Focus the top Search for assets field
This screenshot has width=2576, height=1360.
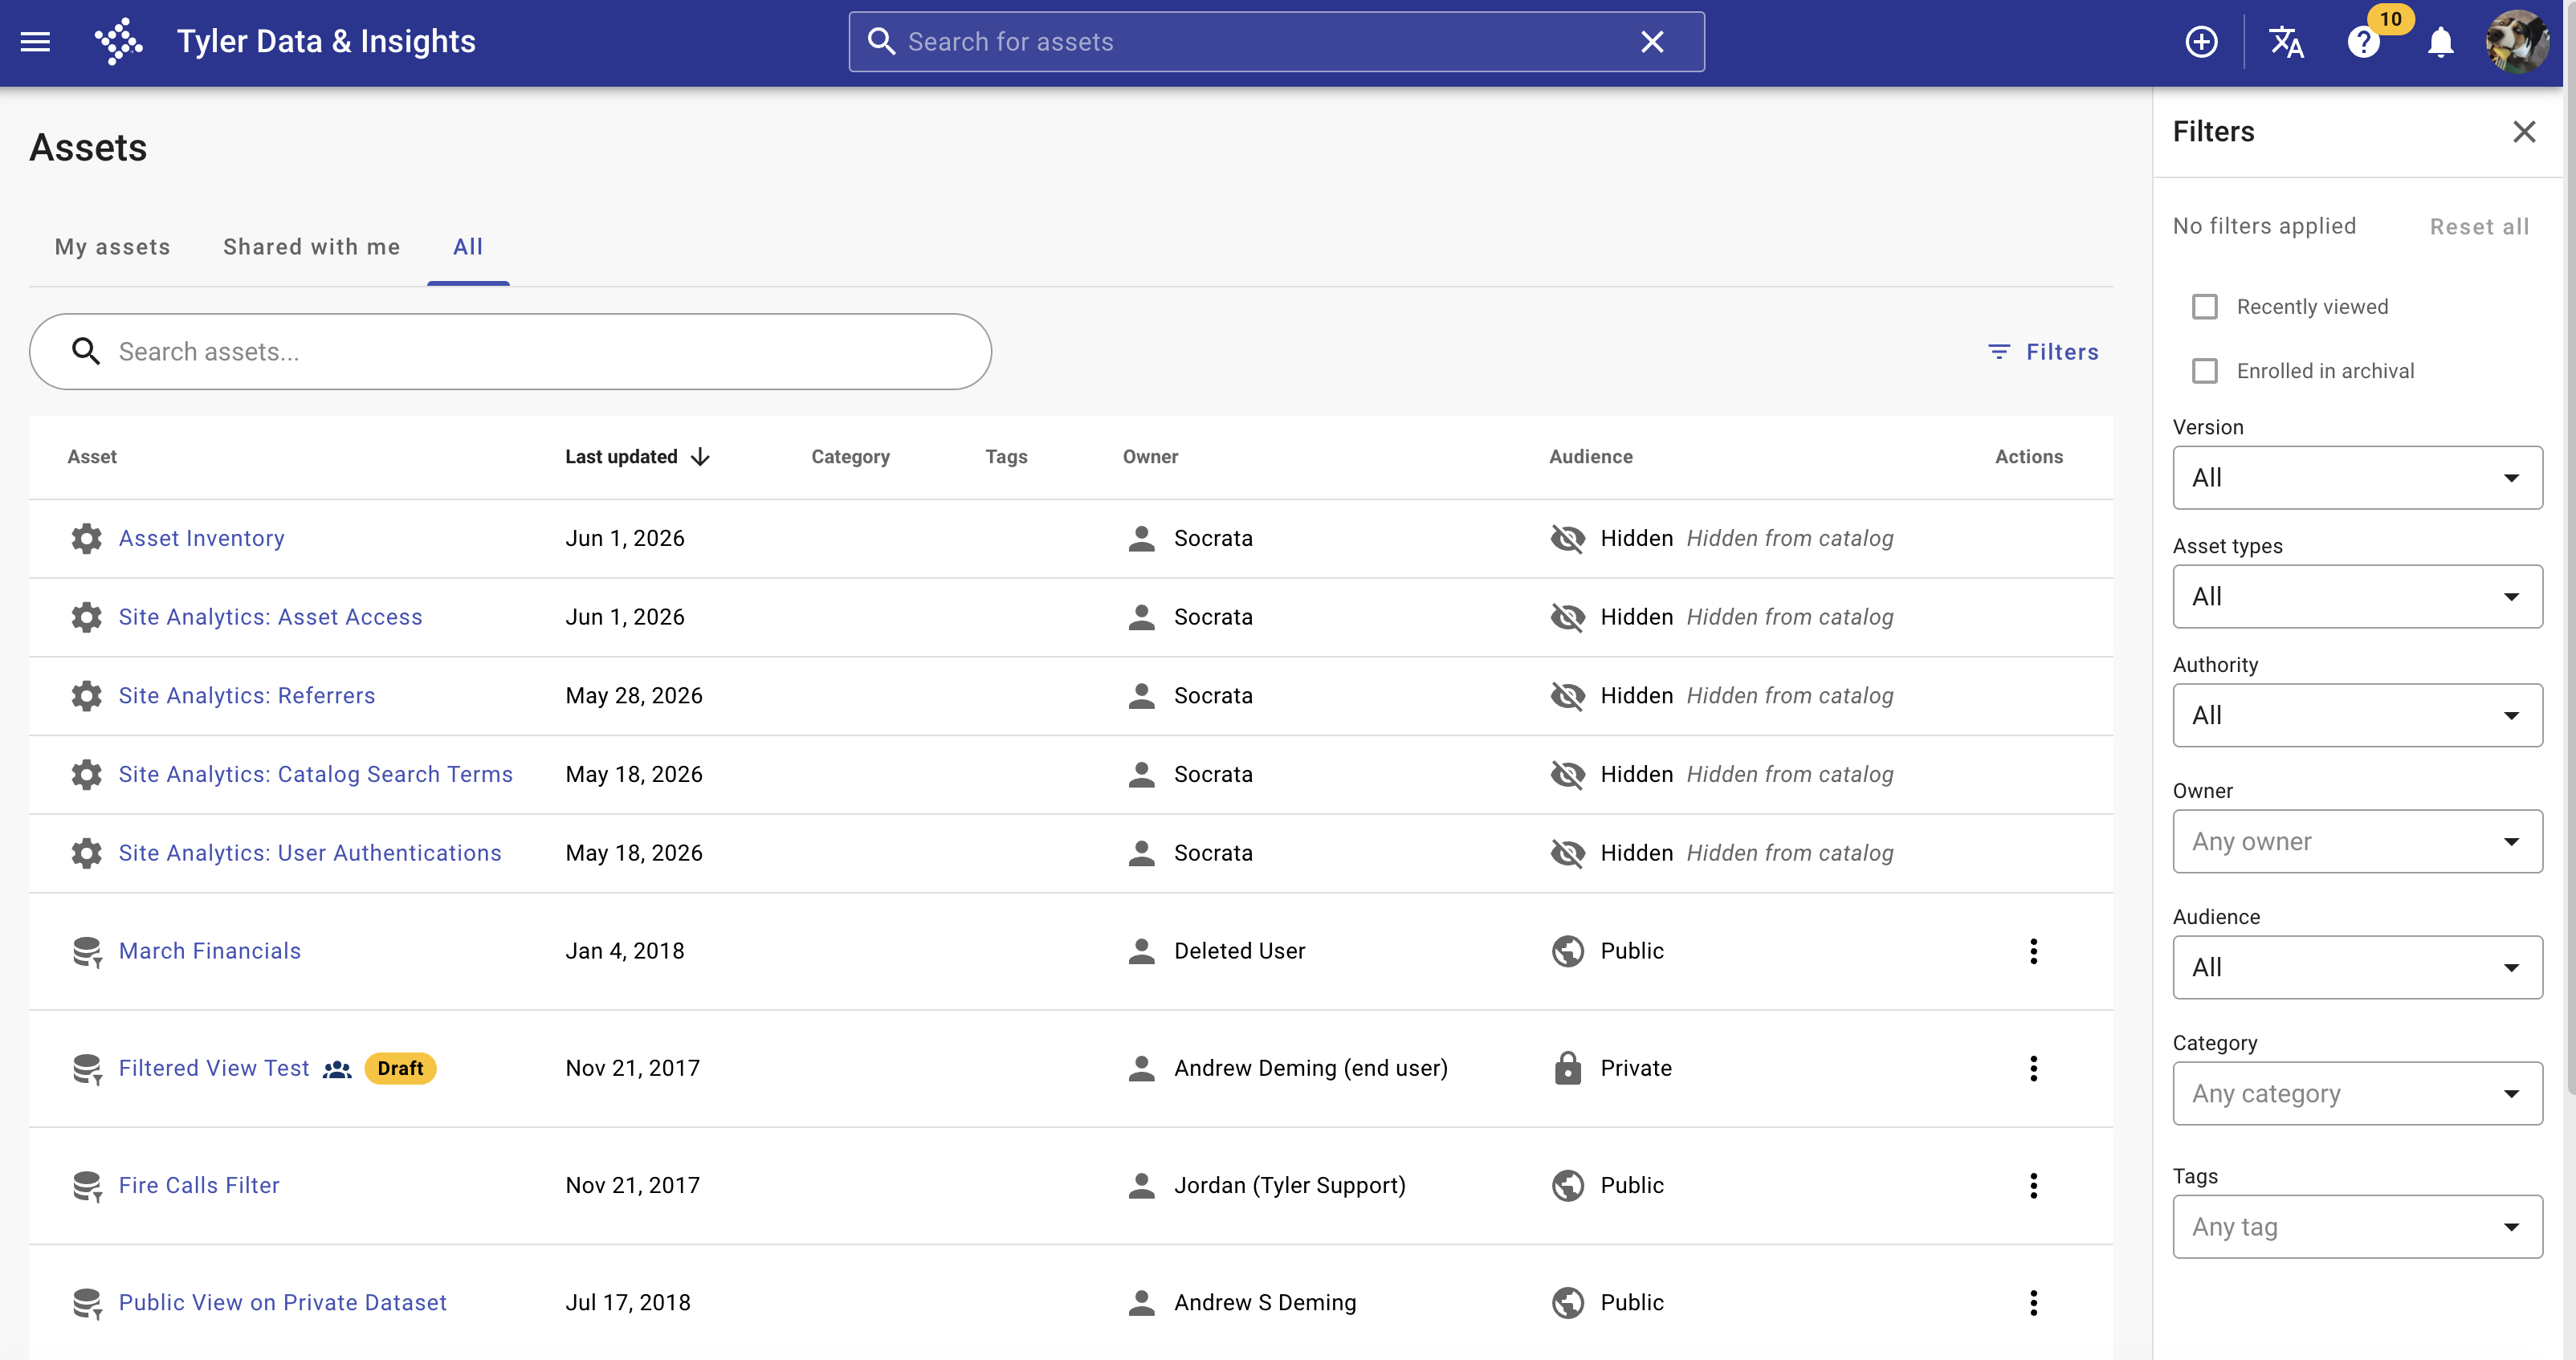click(1276, 42)
